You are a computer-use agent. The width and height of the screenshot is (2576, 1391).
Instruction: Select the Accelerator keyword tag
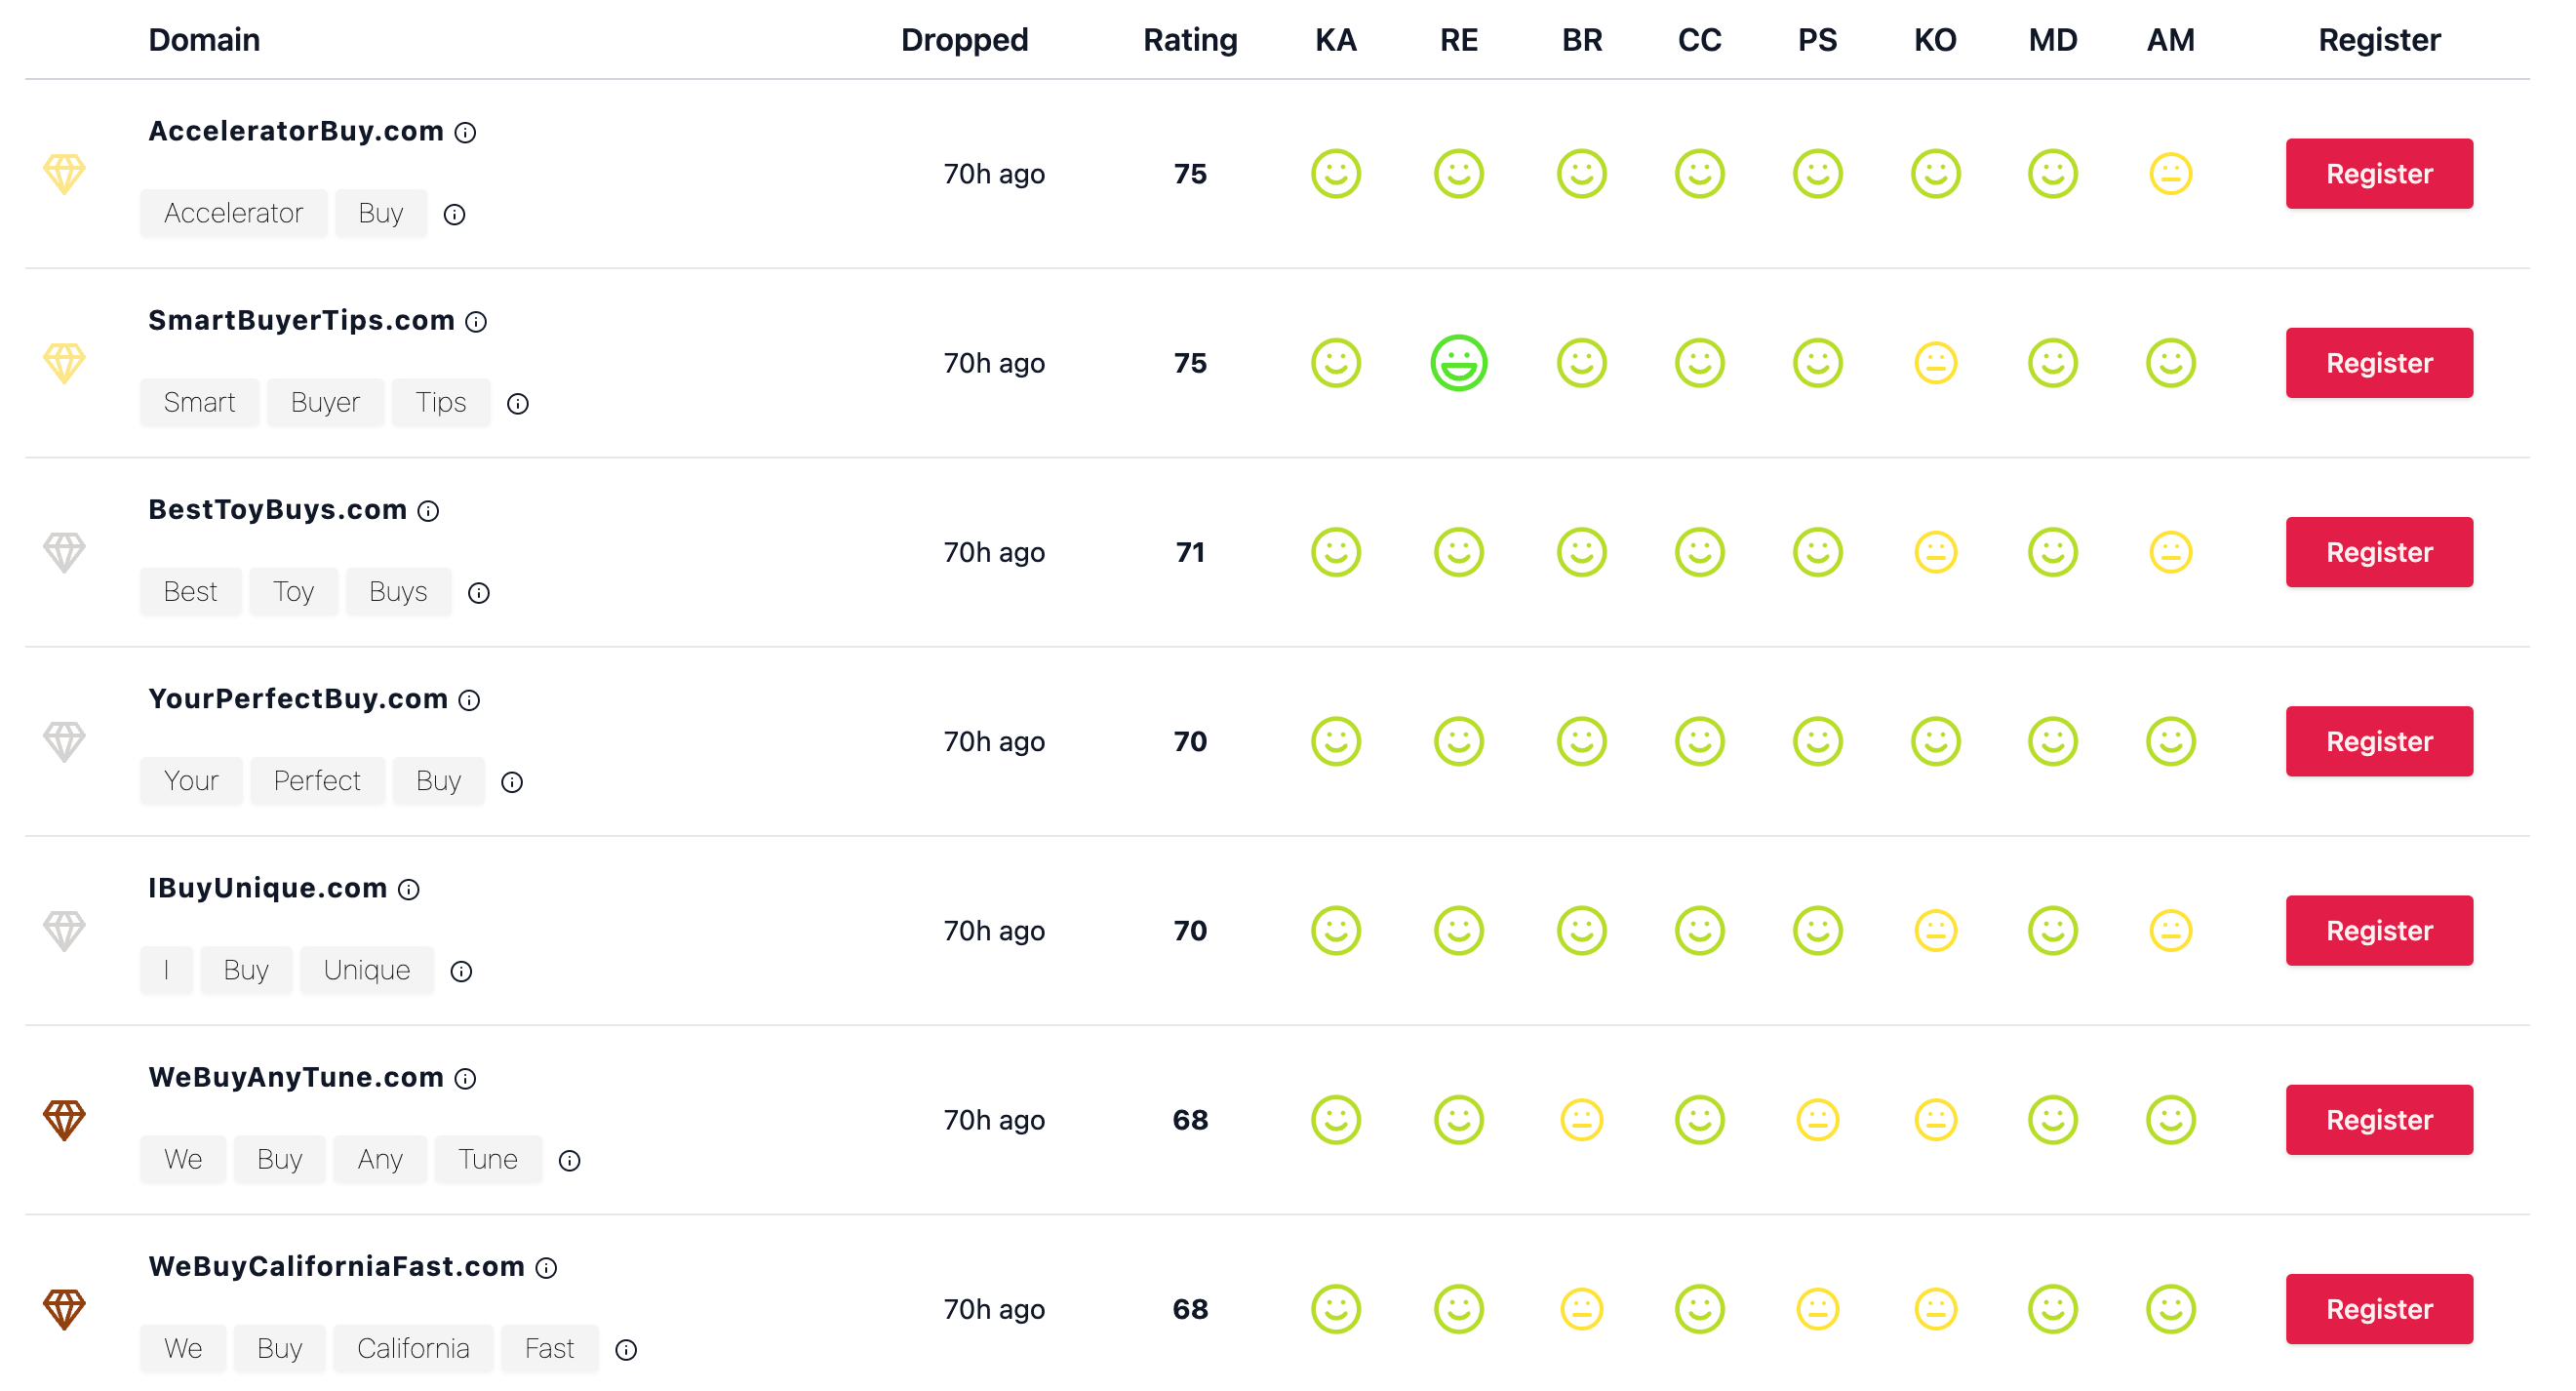tap(233, 213)
